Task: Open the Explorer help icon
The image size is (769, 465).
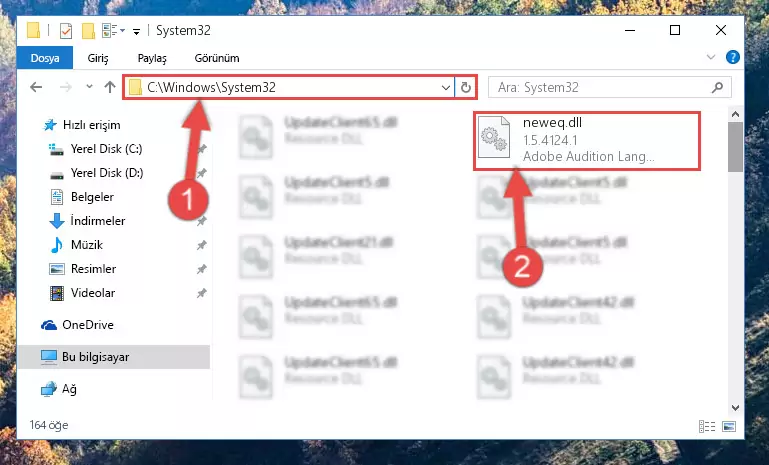Action: tap(732, 57)
